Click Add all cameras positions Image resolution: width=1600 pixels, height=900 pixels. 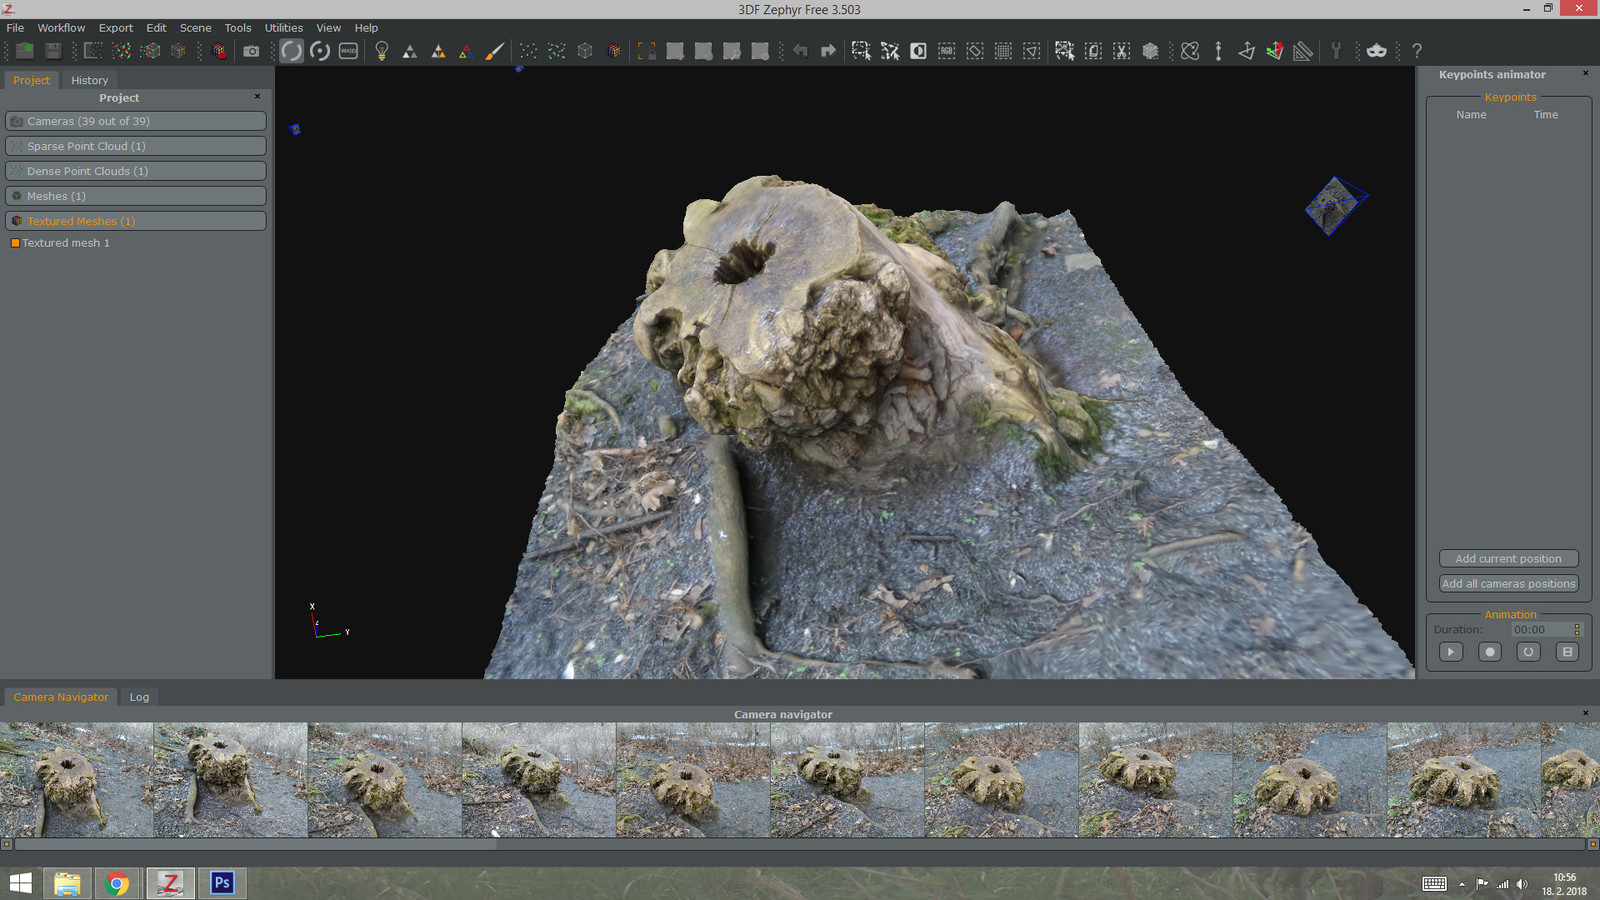1508,583
